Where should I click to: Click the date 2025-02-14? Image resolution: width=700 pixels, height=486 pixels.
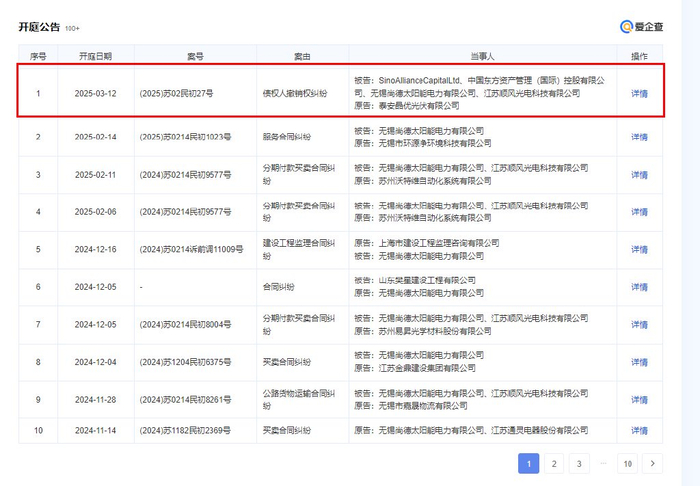coord(95,137)
